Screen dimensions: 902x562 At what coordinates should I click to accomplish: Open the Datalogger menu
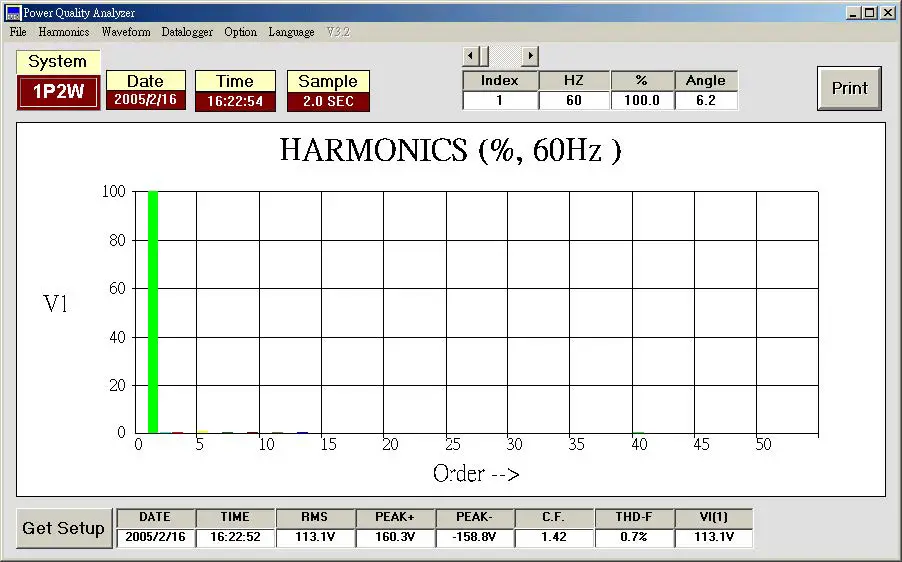click(x=187, y=32)
